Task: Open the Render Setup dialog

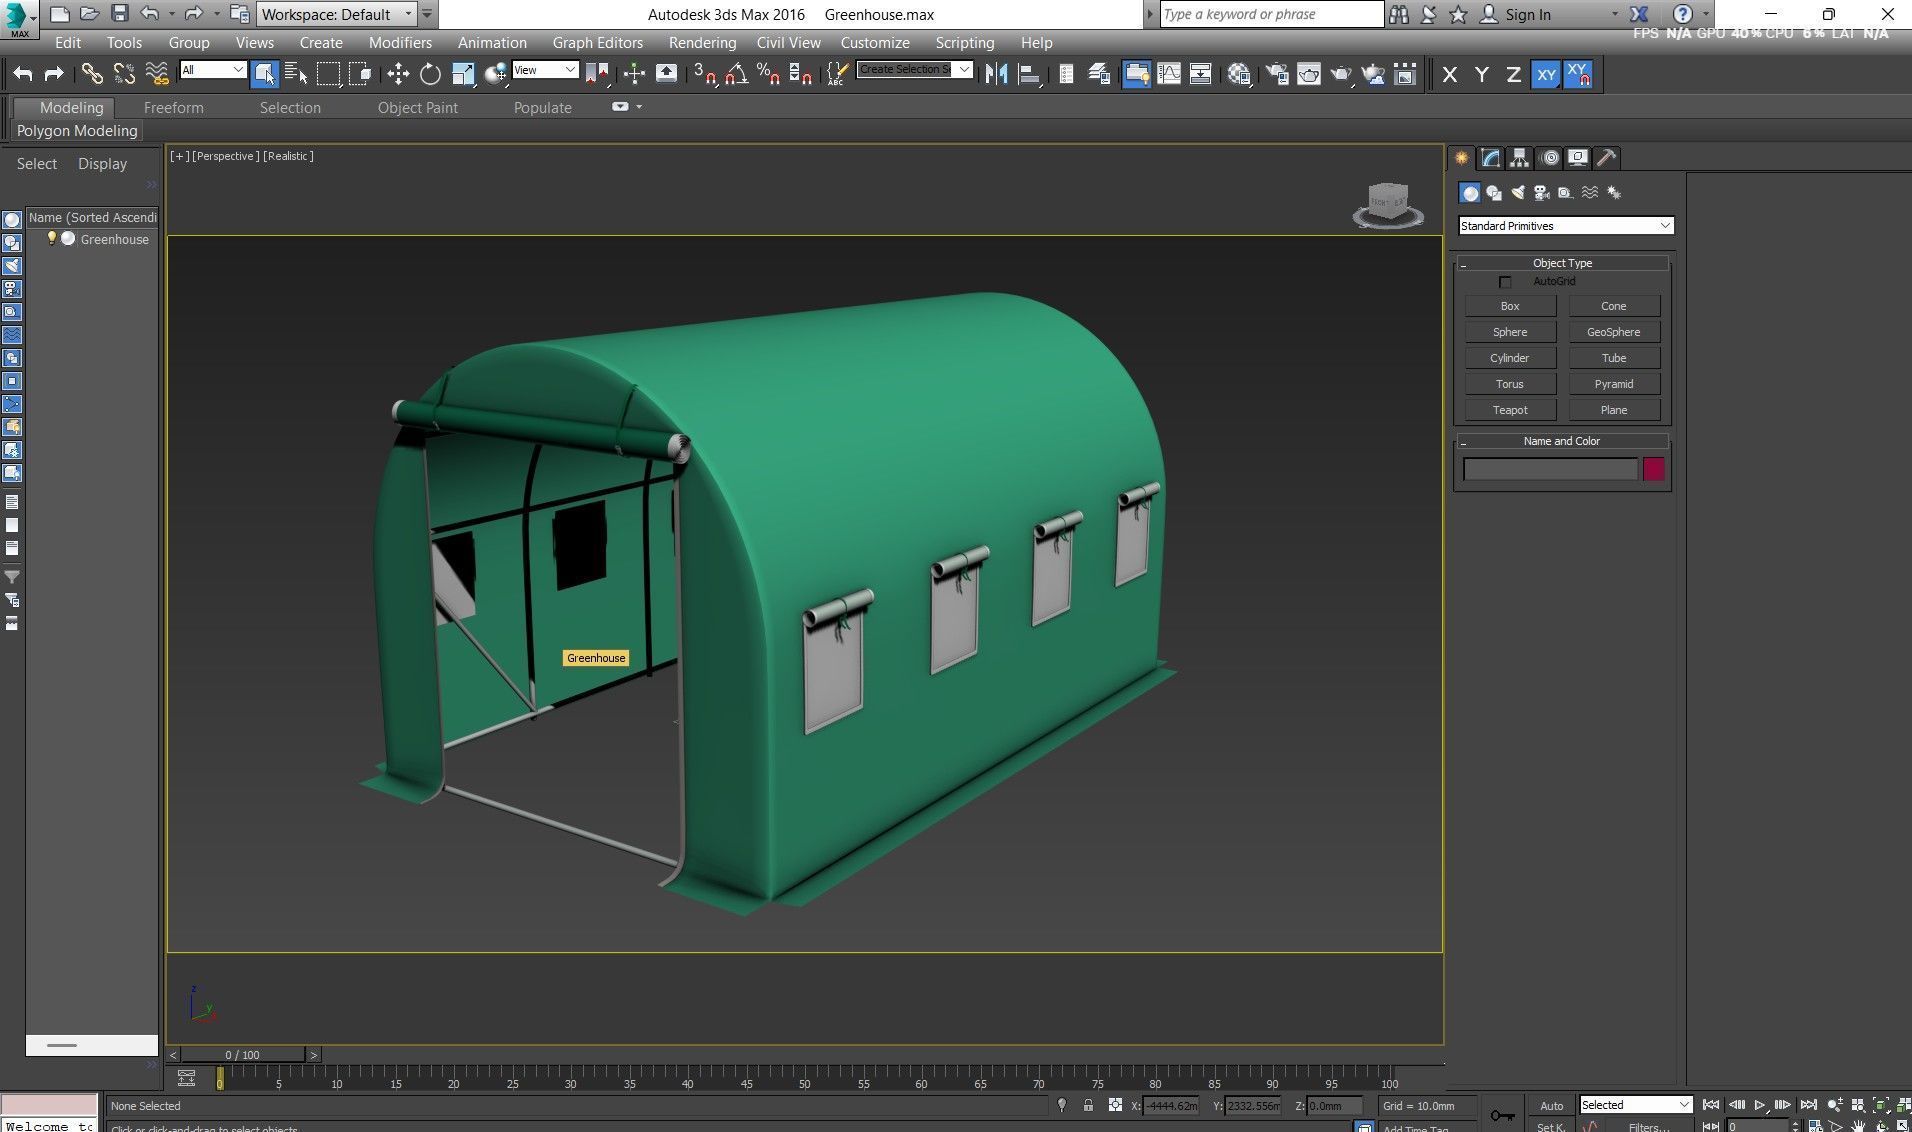Action: click(1277, 74)
